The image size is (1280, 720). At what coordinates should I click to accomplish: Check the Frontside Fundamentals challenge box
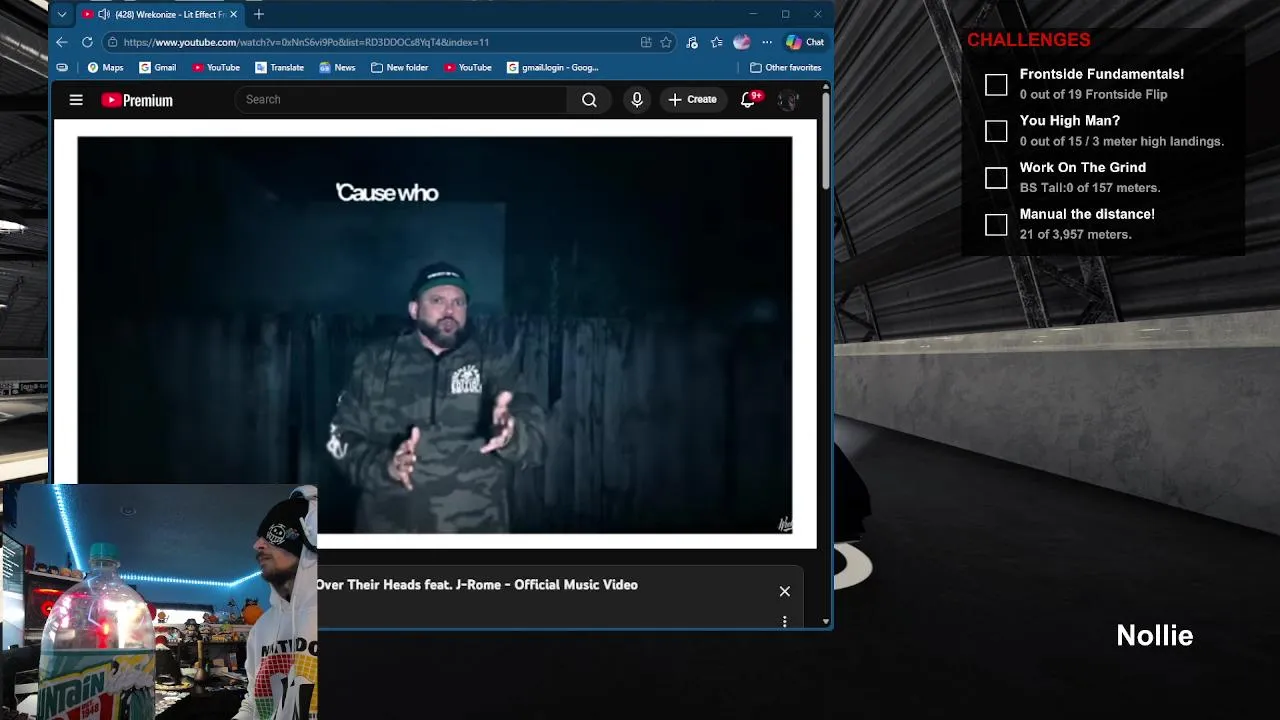click(996, 85)
